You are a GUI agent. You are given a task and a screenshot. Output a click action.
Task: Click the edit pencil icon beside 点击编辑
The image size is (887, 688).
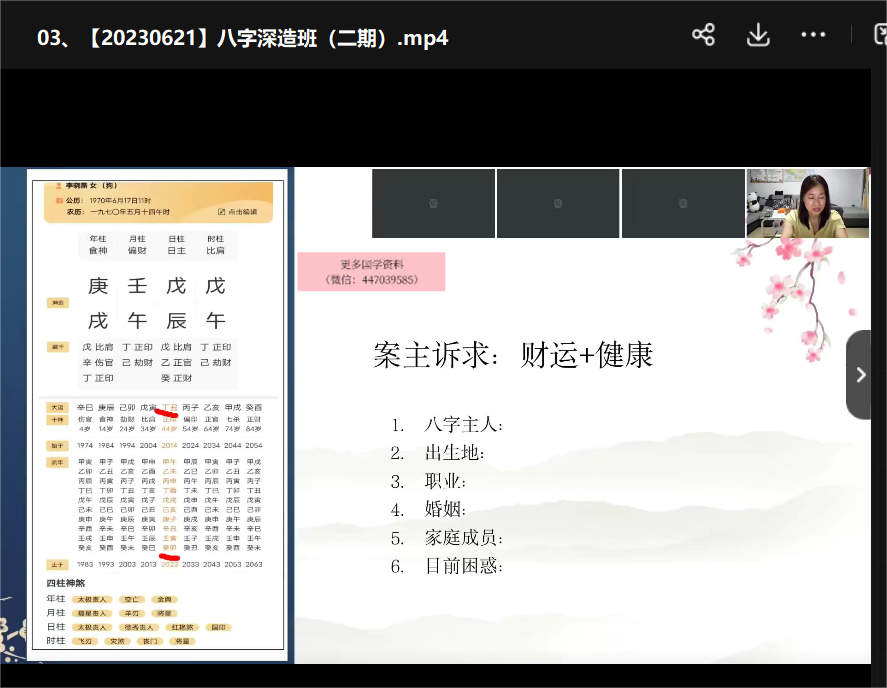click(221, 212)
